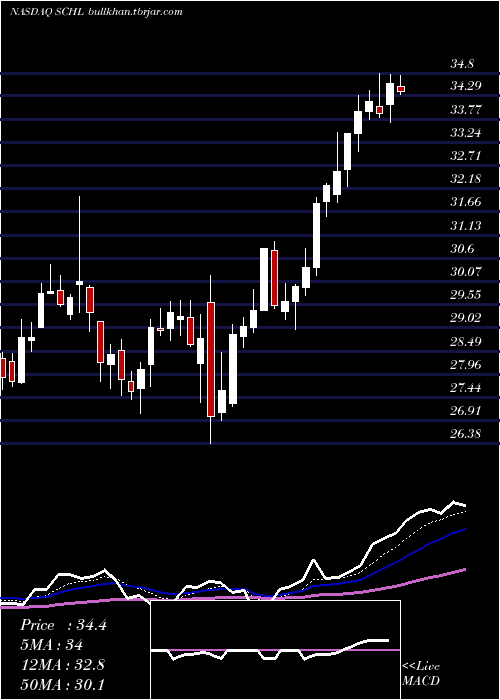
Task: Click the 31.66 price axis label
Action: [466, 202]
